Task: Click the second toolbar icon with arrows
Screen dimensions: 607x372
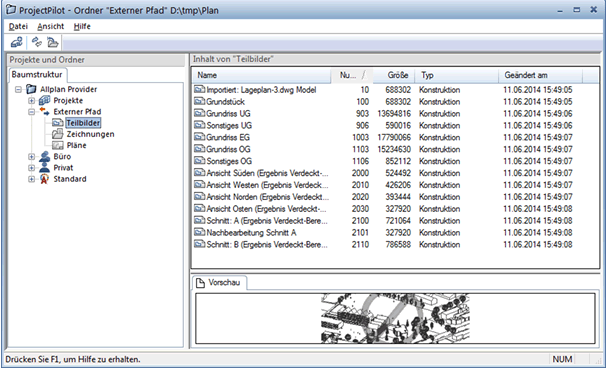Action: coord(37,42)
